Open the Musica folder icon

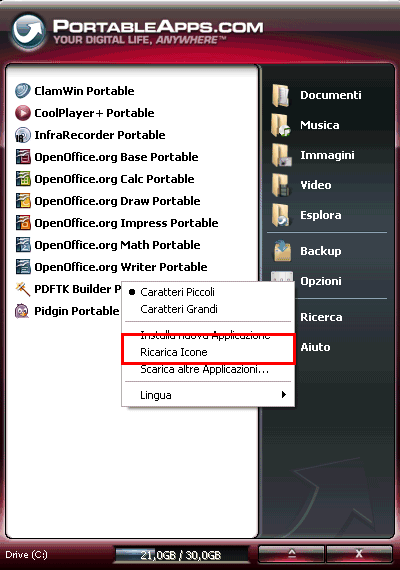281,125
